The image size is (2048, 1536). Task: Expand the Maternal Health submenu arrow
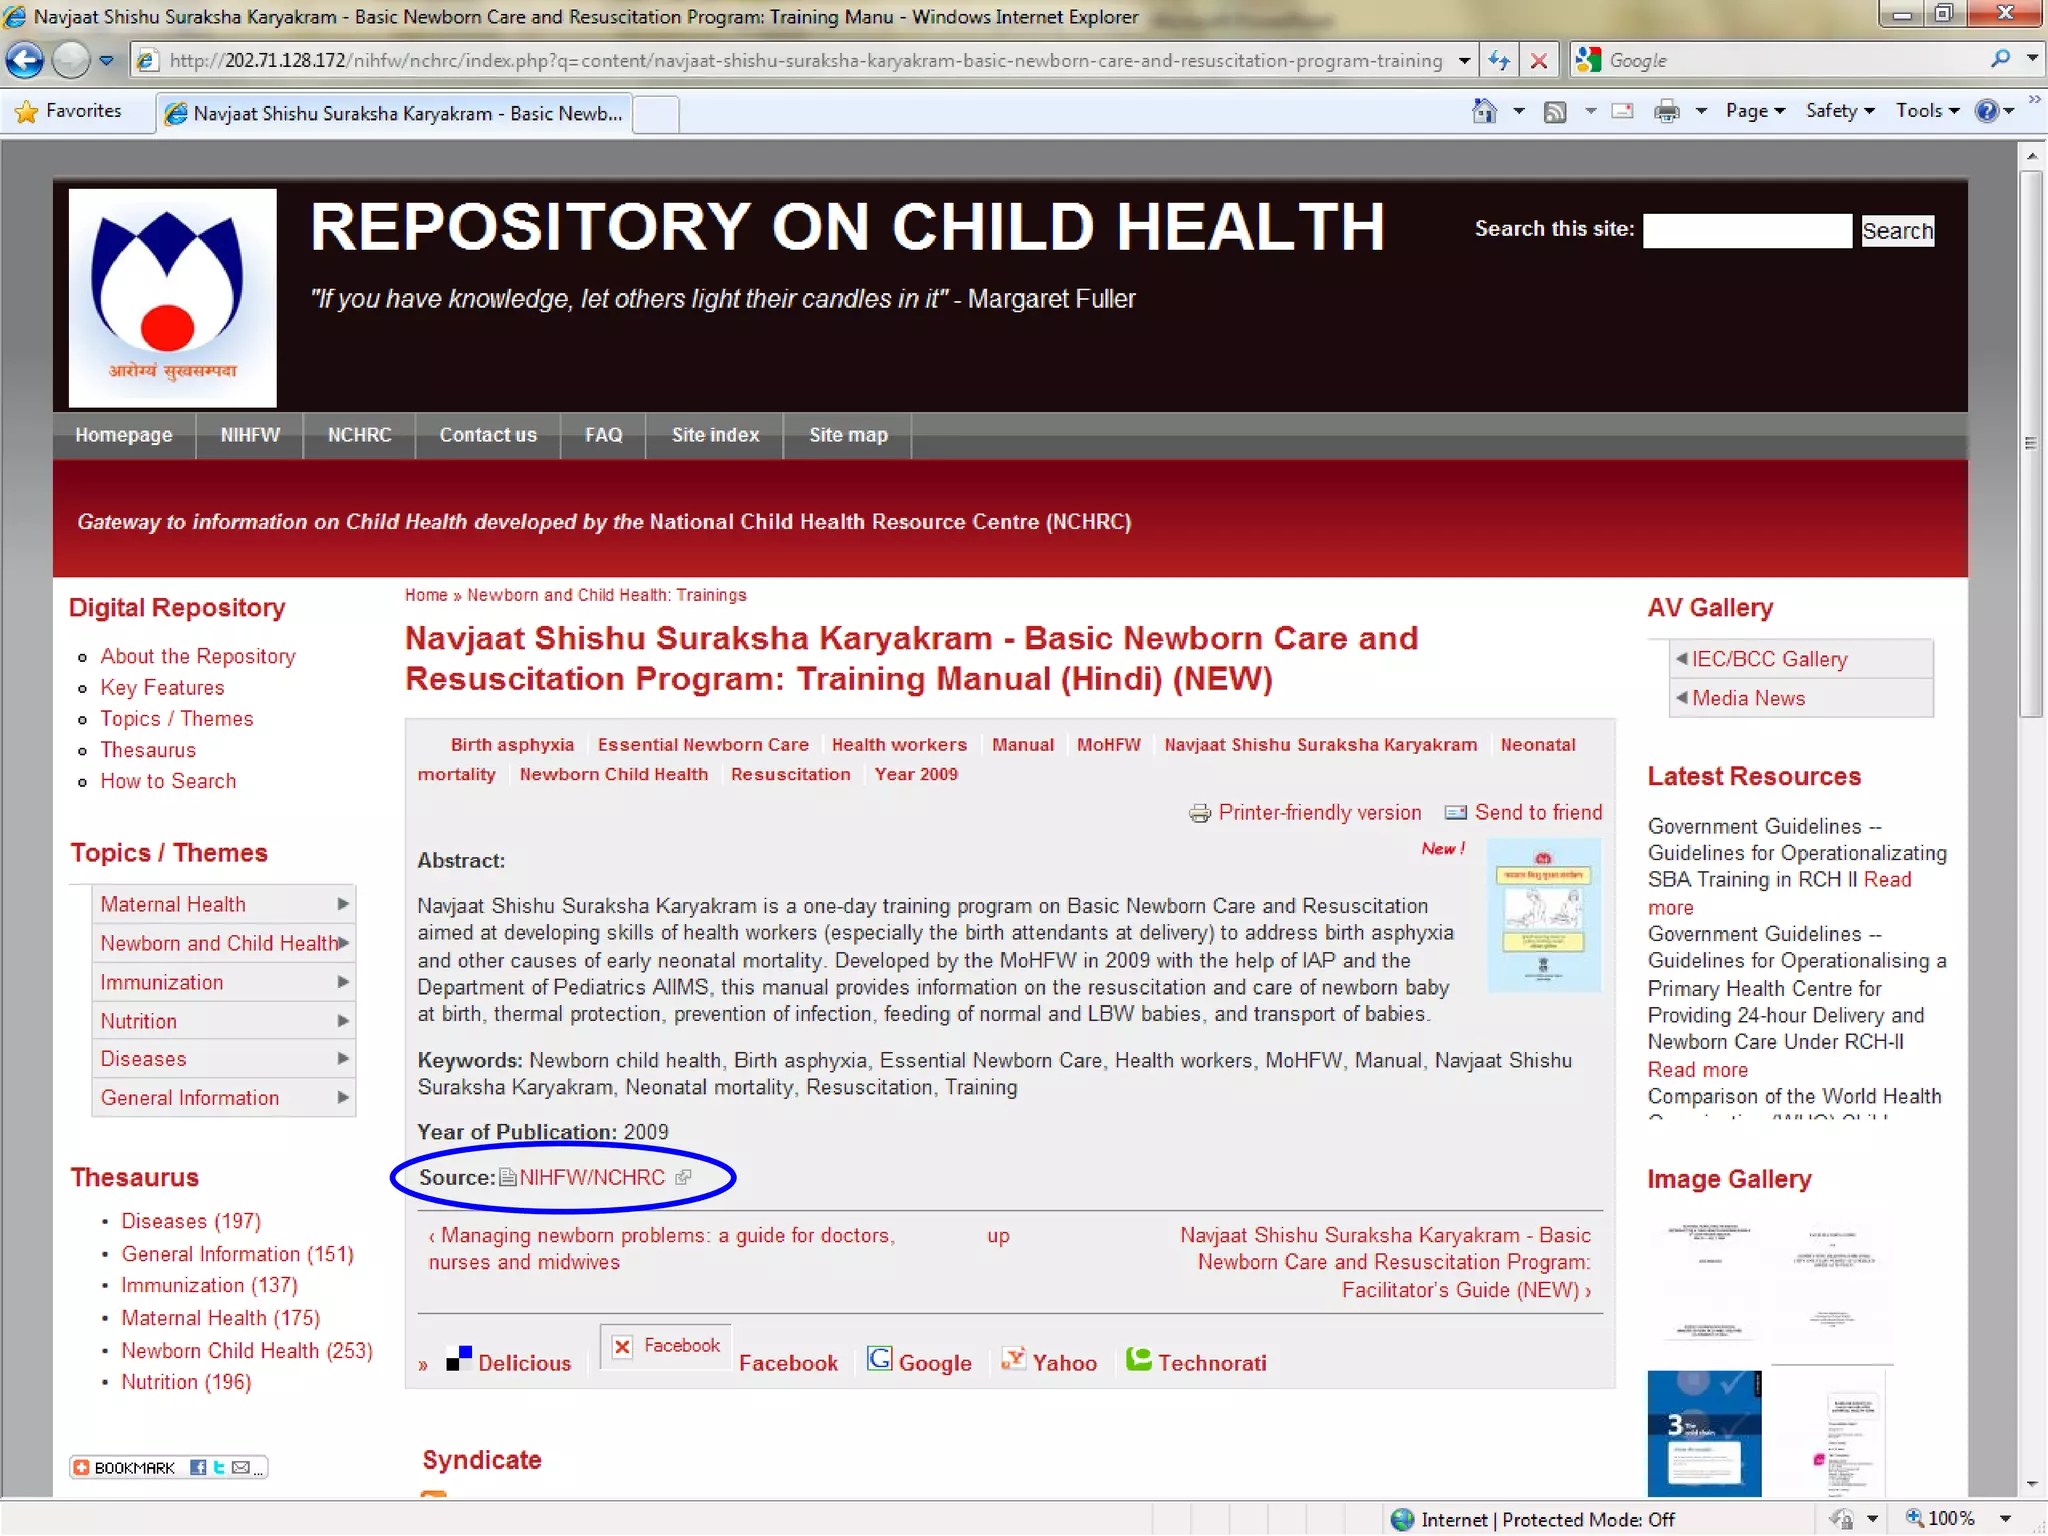point(343,904)
